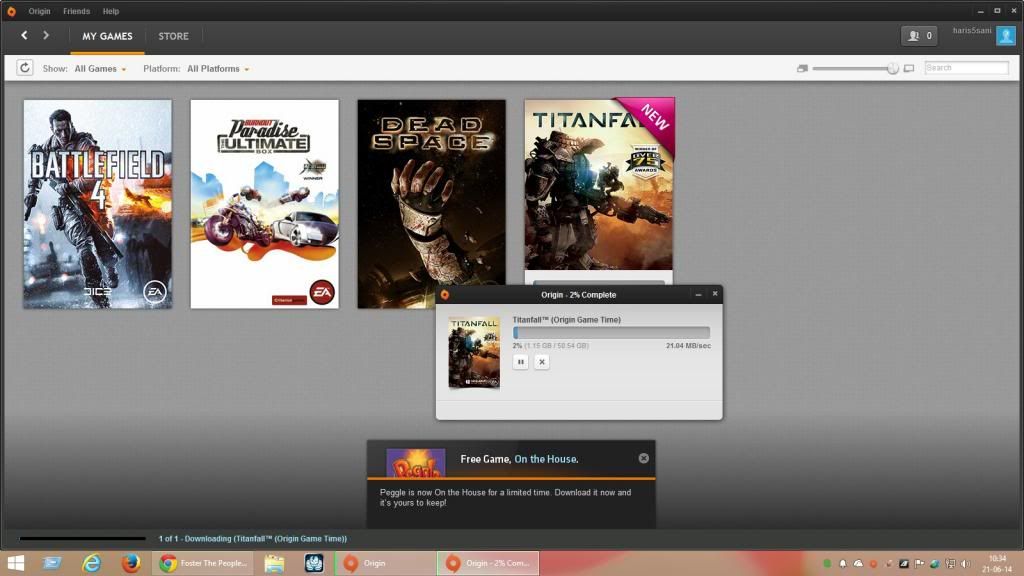Click the Peggle promo image

[x=416, y=463]
